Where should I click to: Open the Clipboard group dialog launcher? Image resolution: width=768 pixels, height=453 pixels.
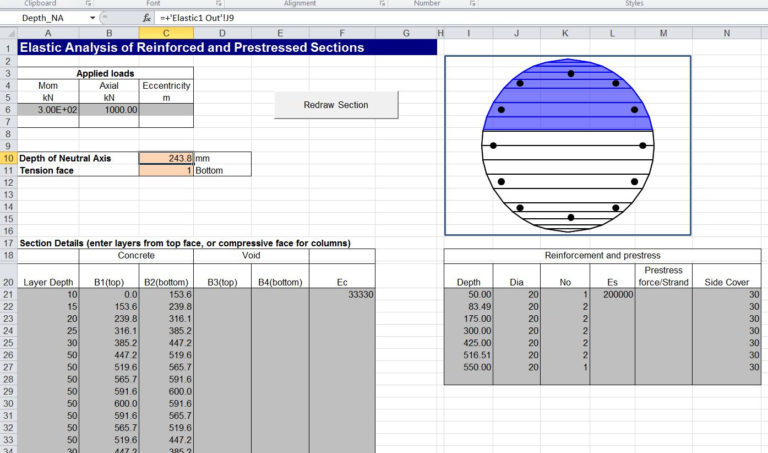coord(88,4)
